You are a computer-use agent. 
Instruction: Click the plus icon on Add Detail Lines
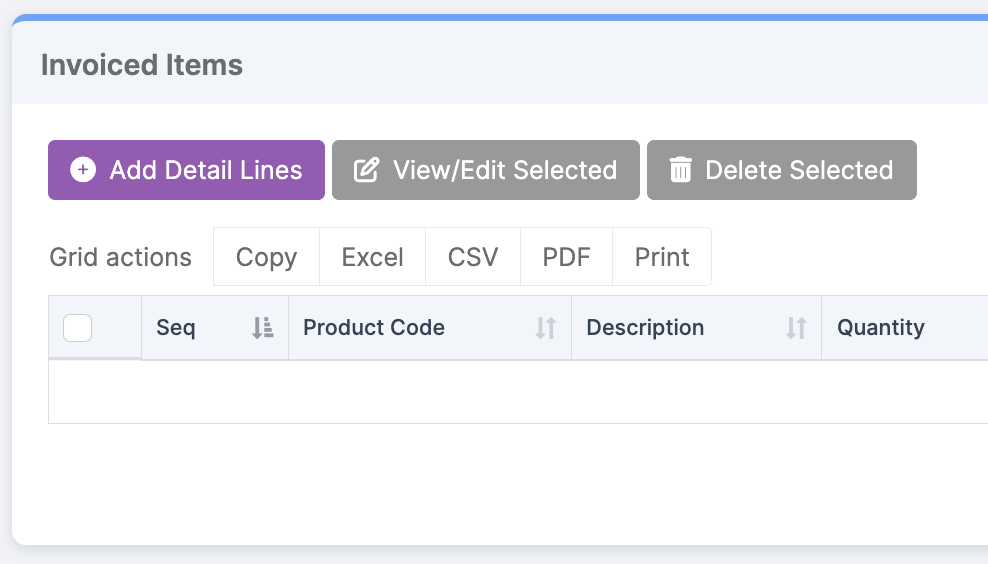click(x=83, y=170)
